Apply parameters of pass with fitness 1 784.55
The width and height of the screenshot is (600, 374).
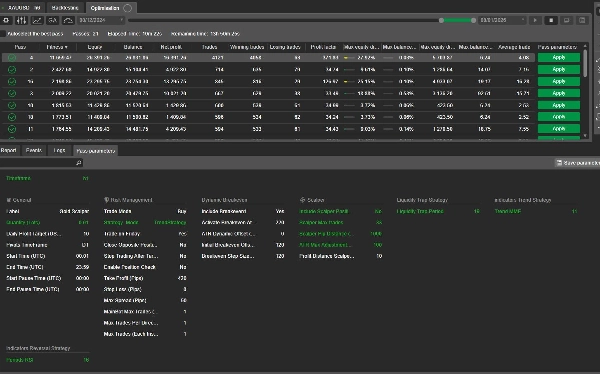tap(559, 129)
